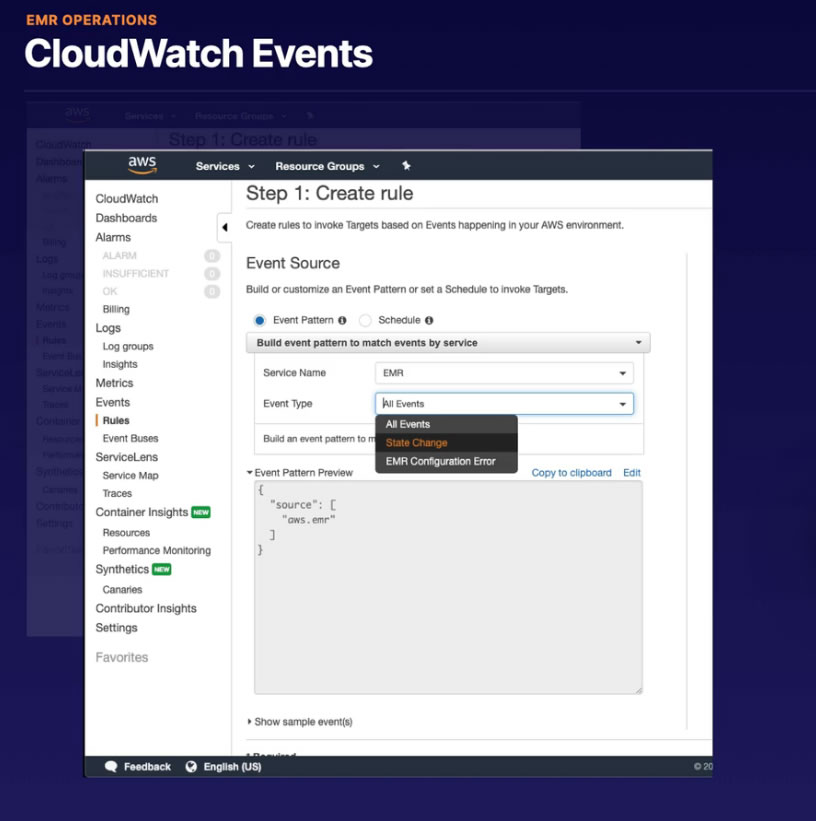Screen dimensions: 816x821
Task: Click the Feedback speech bubble icon
Action: (x=111, y=767)
